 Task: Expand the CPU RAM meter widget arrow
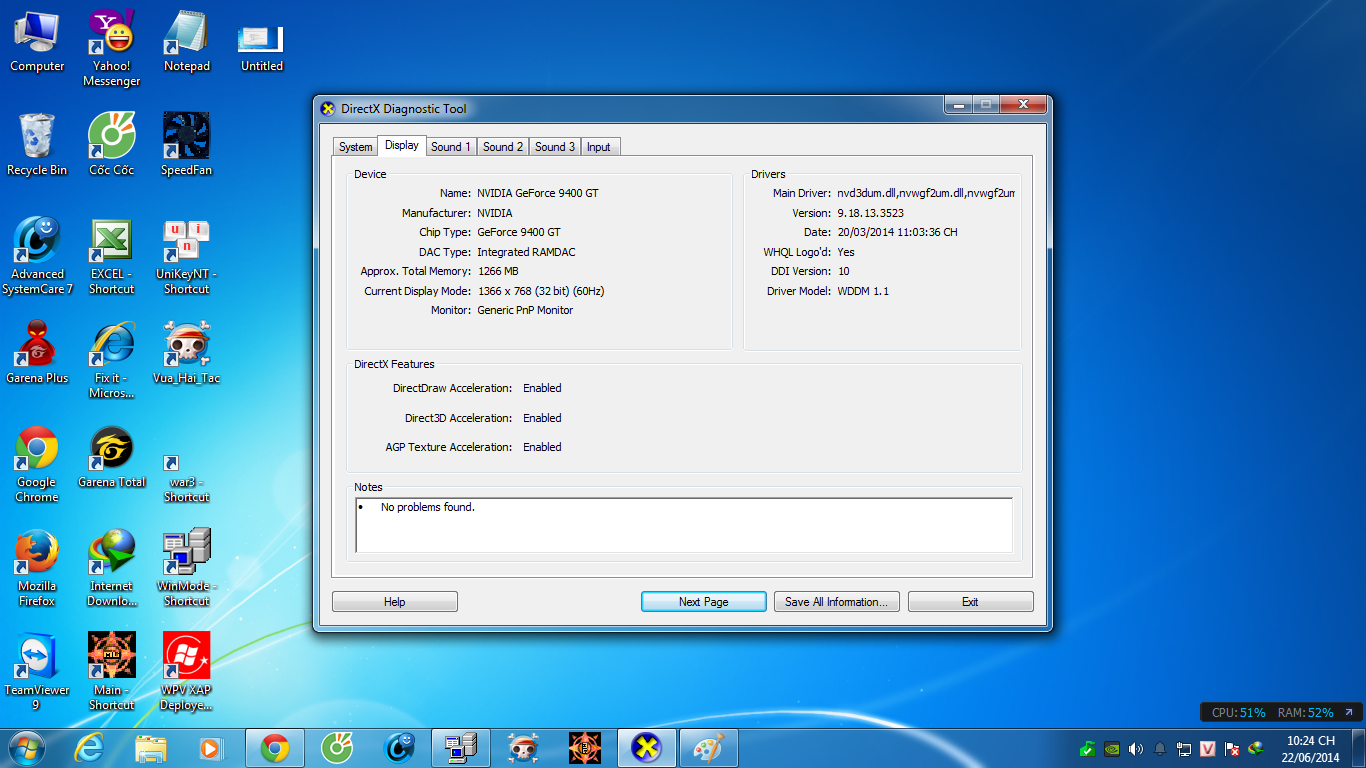click(x=1348, y=712)
